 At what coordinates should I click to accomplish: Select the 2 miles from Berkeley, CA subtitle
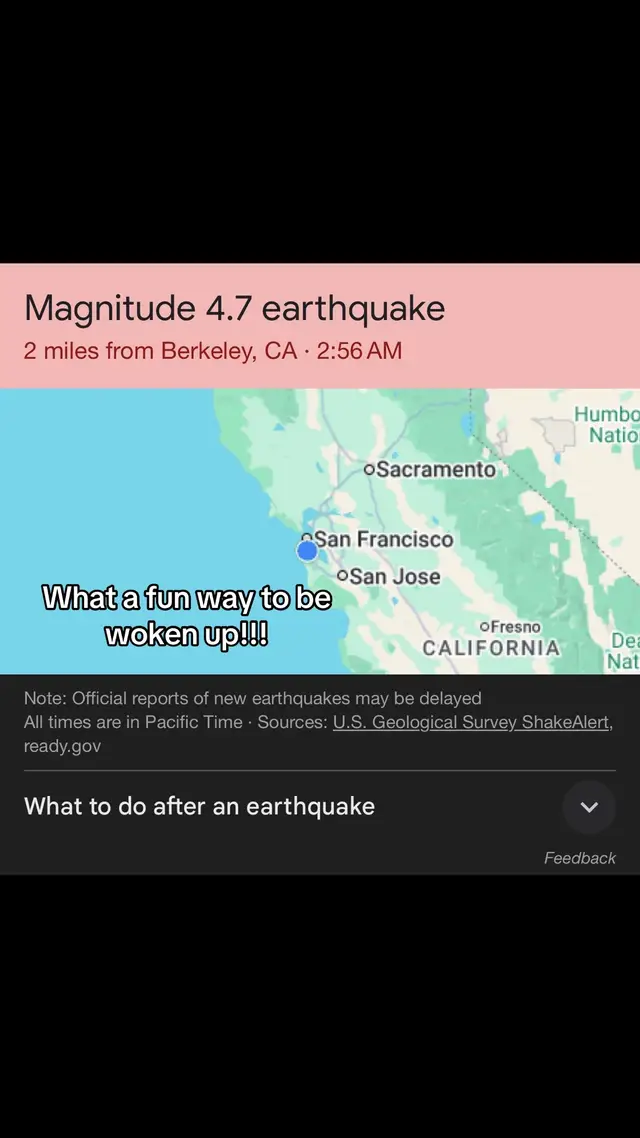tap(213, 351)
